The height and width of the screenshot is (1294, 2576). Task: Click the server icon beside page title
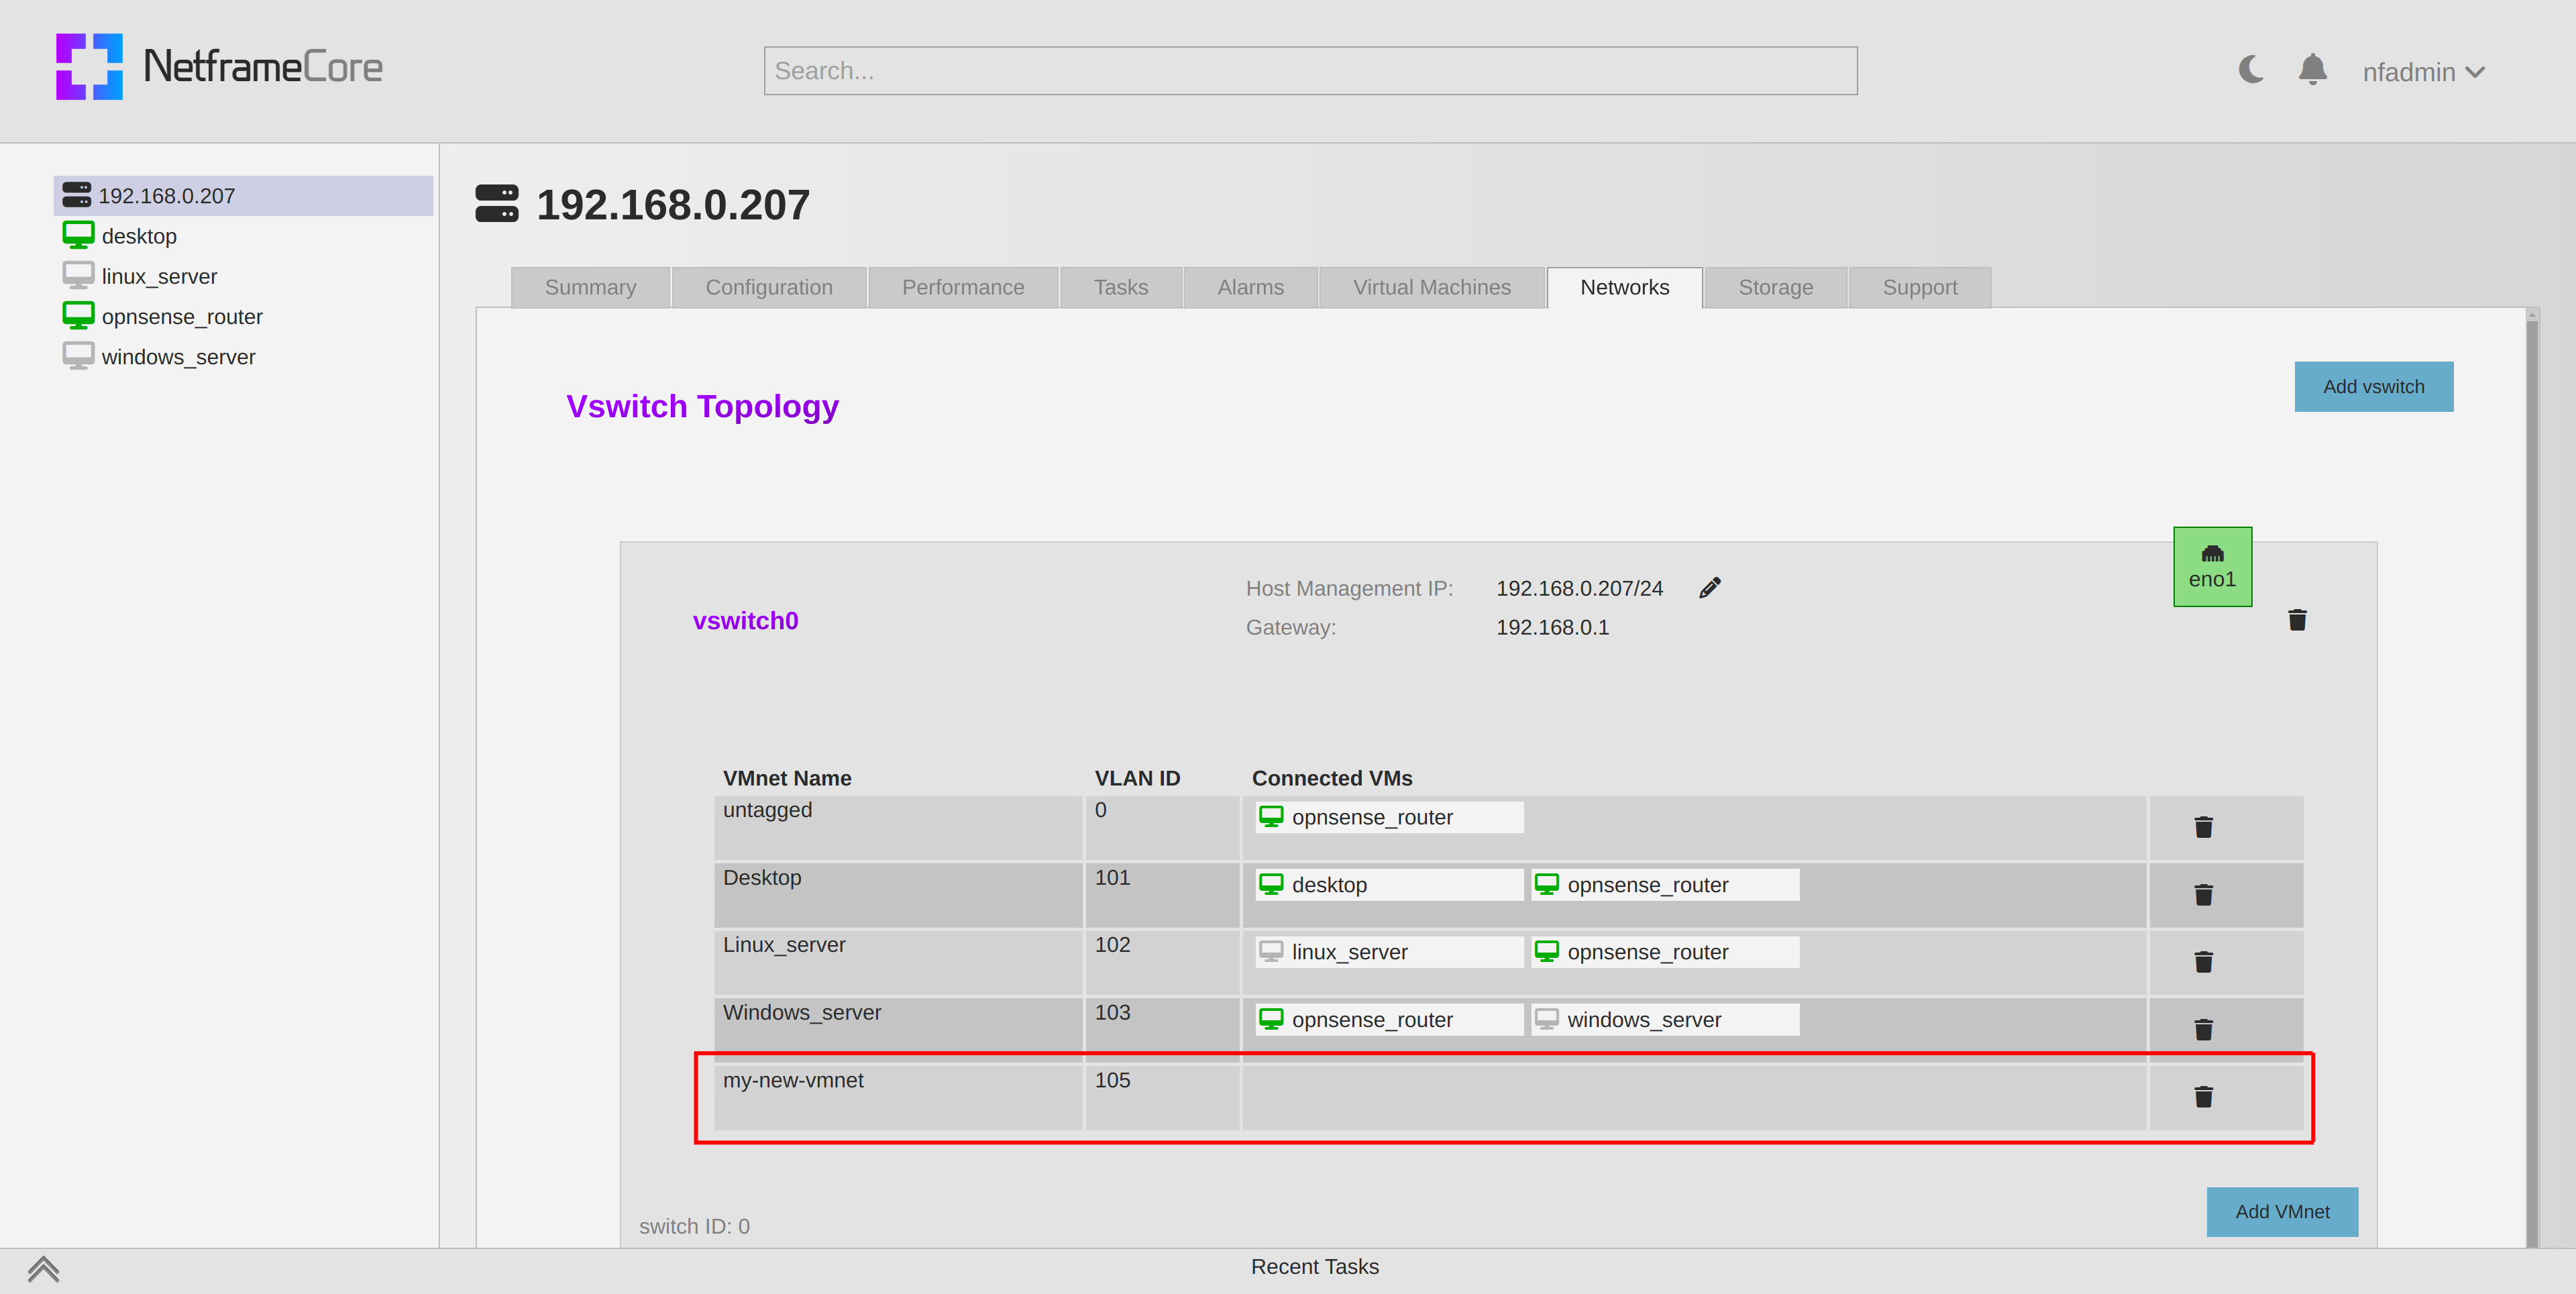pyautogui.click(x=496, y=203)
